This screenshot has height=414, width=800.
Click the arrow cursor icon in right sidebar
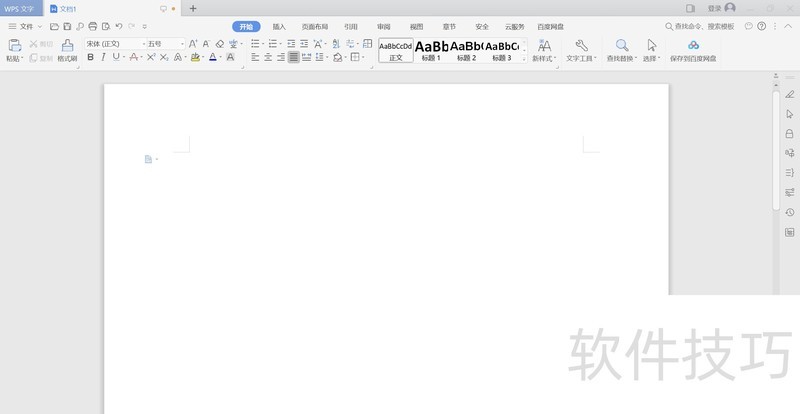click(790, 114)
